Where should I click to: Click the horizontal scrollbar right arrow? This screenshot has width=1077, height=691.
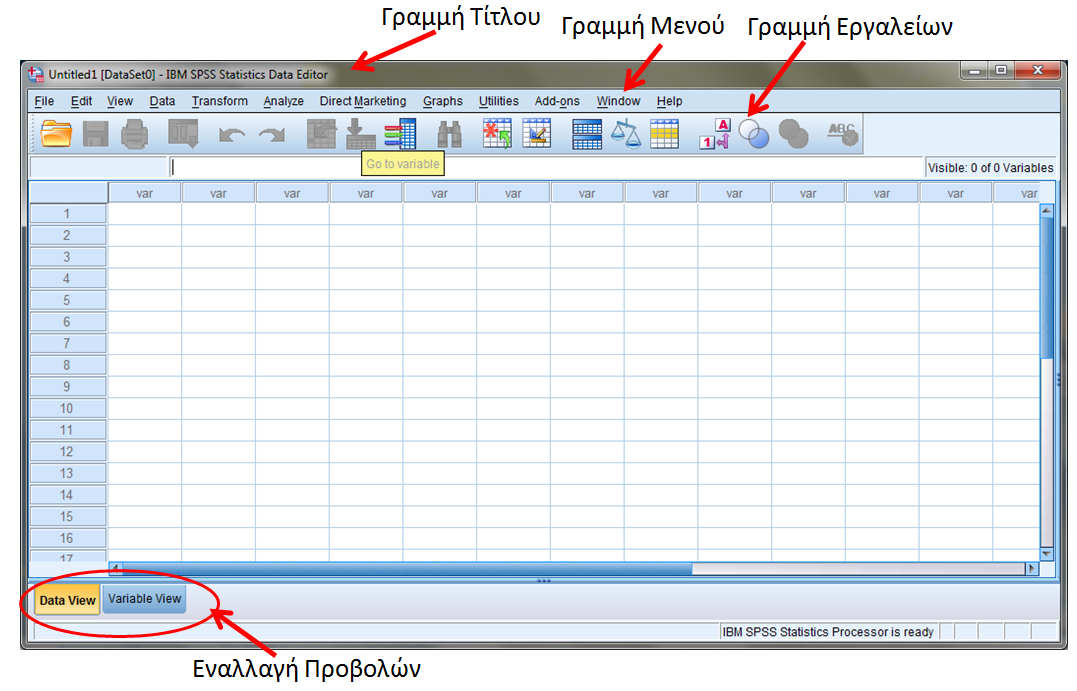[1031, 568]
